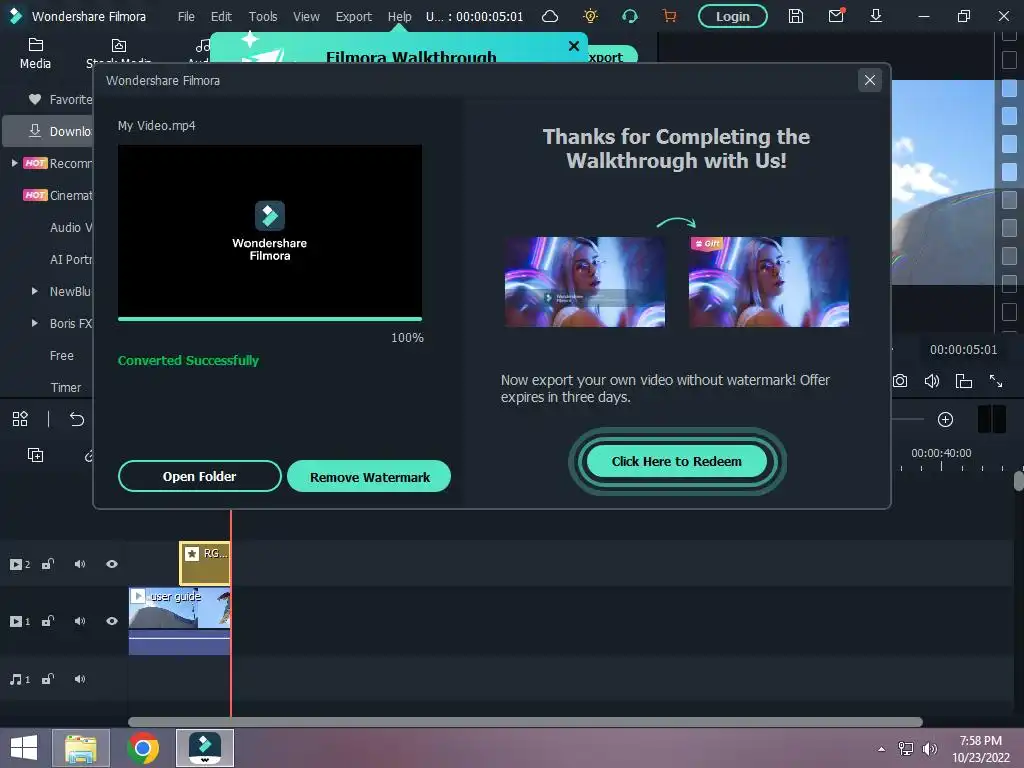Open the Edit menu
The height and width of the screenshot is (768, 1024).
(x=221, y=16)
